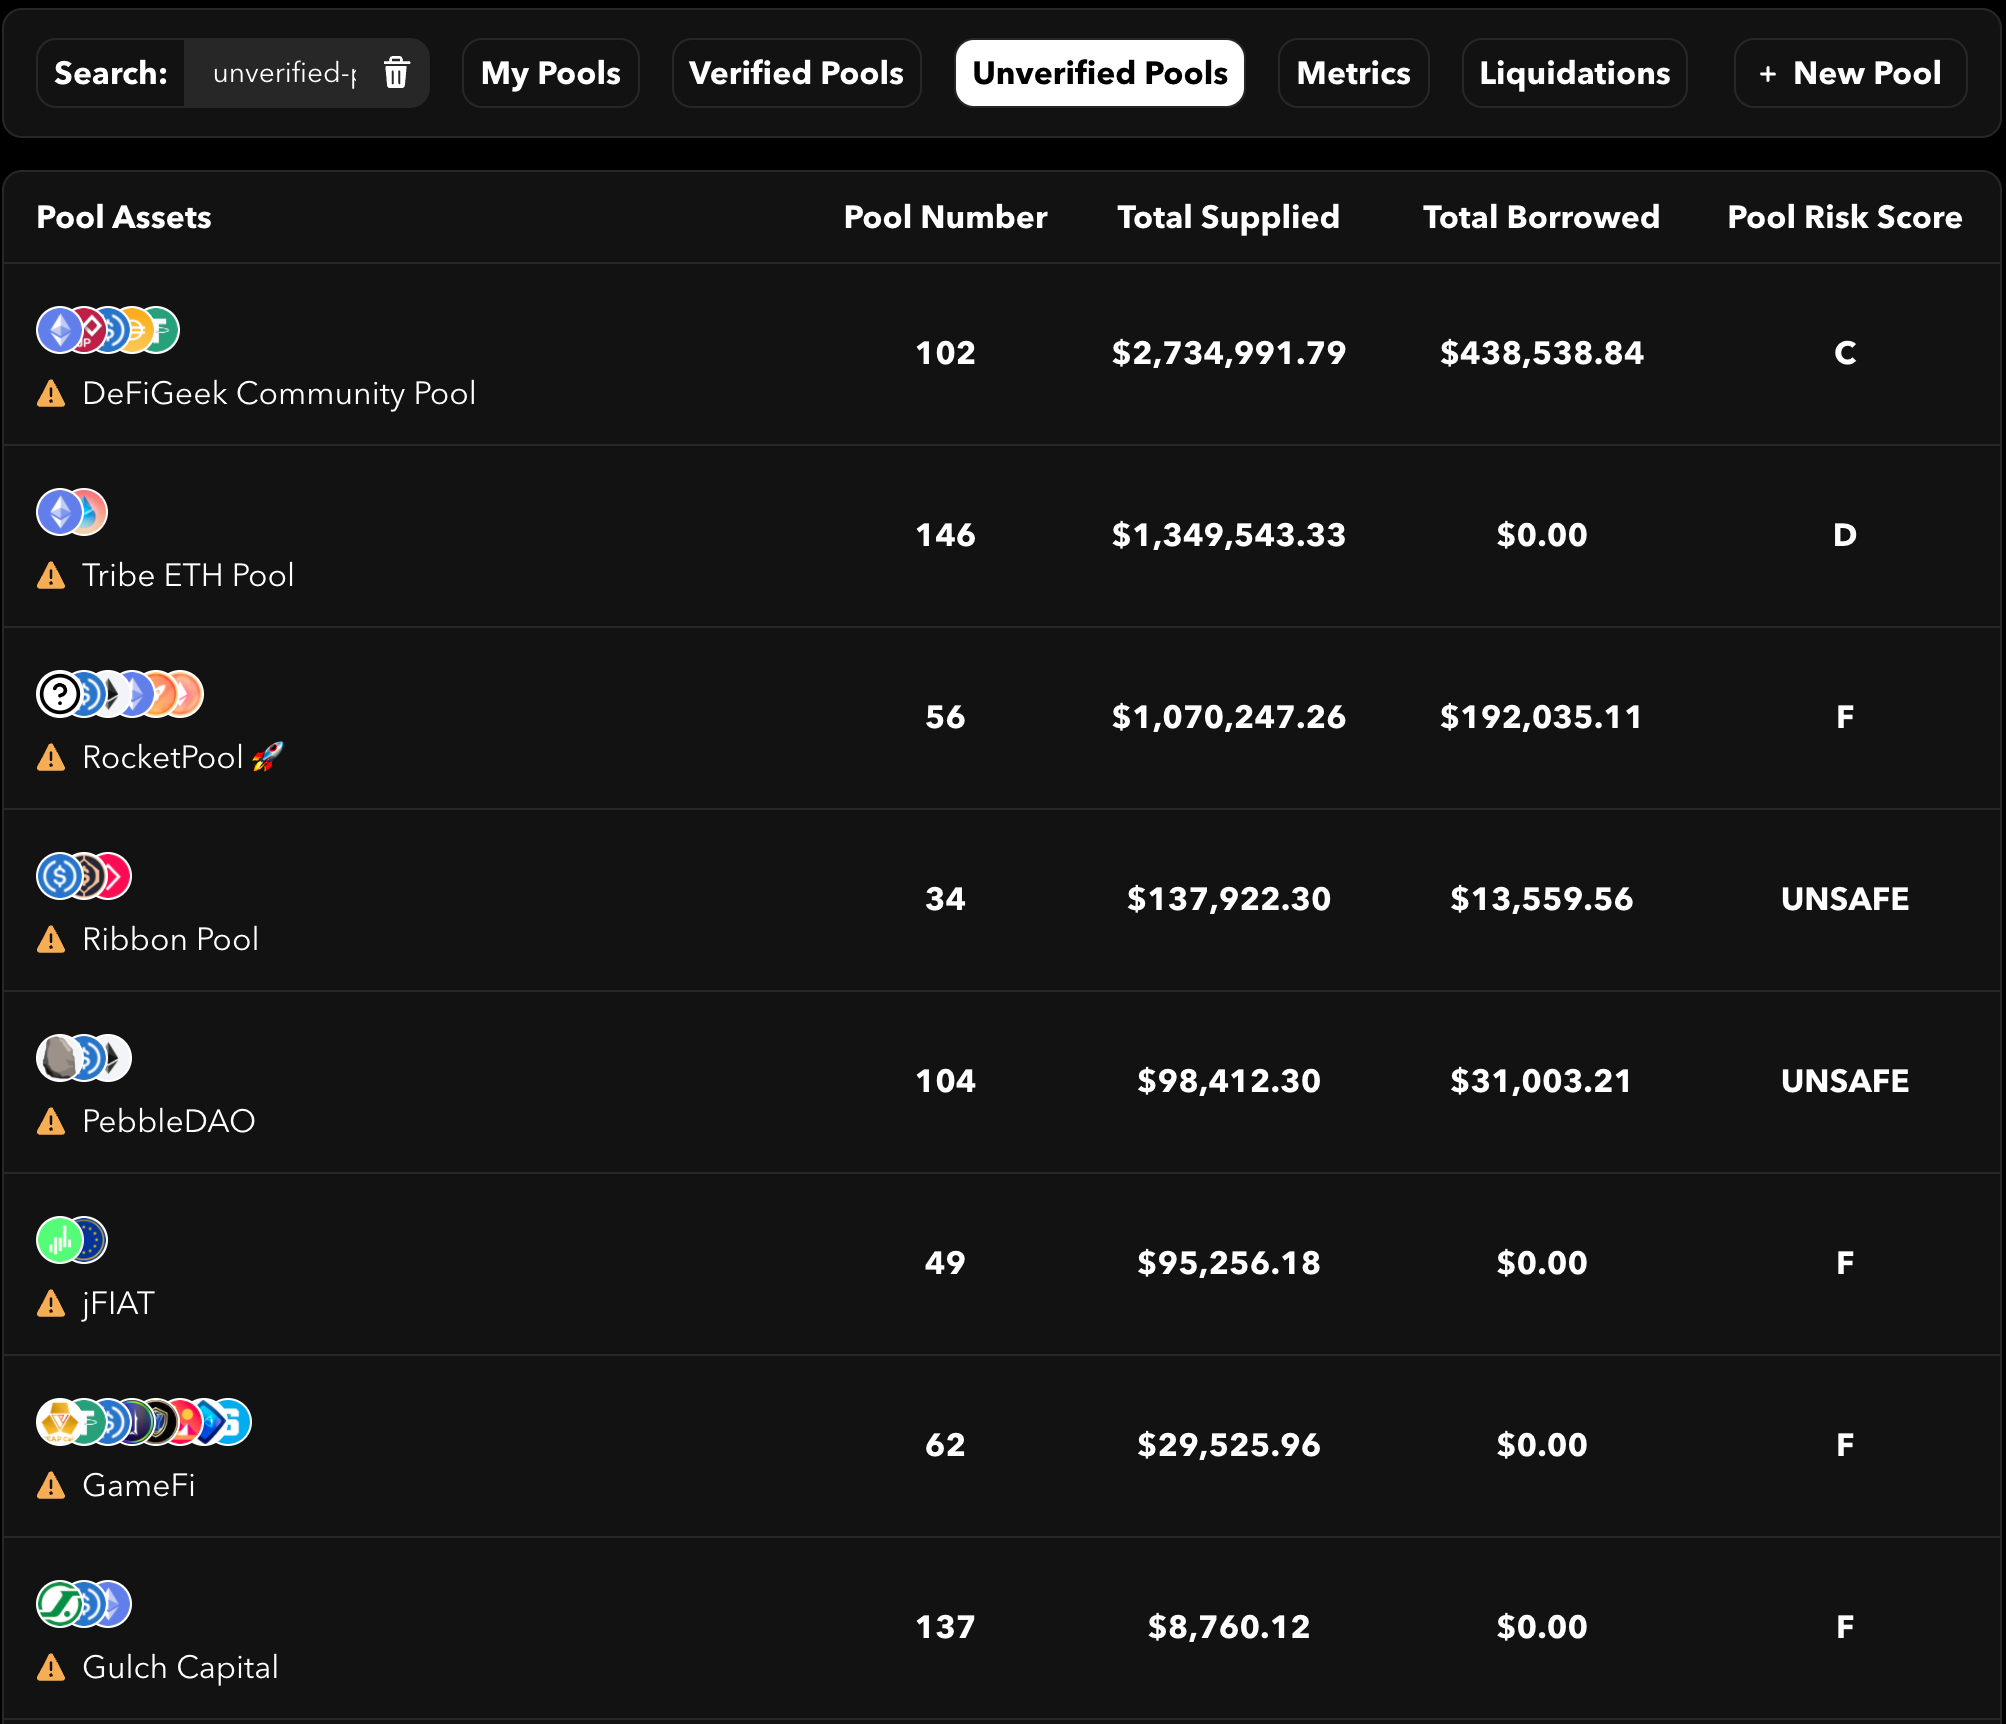Click warning icon beside Gulch Capital

coord(51,1669)
